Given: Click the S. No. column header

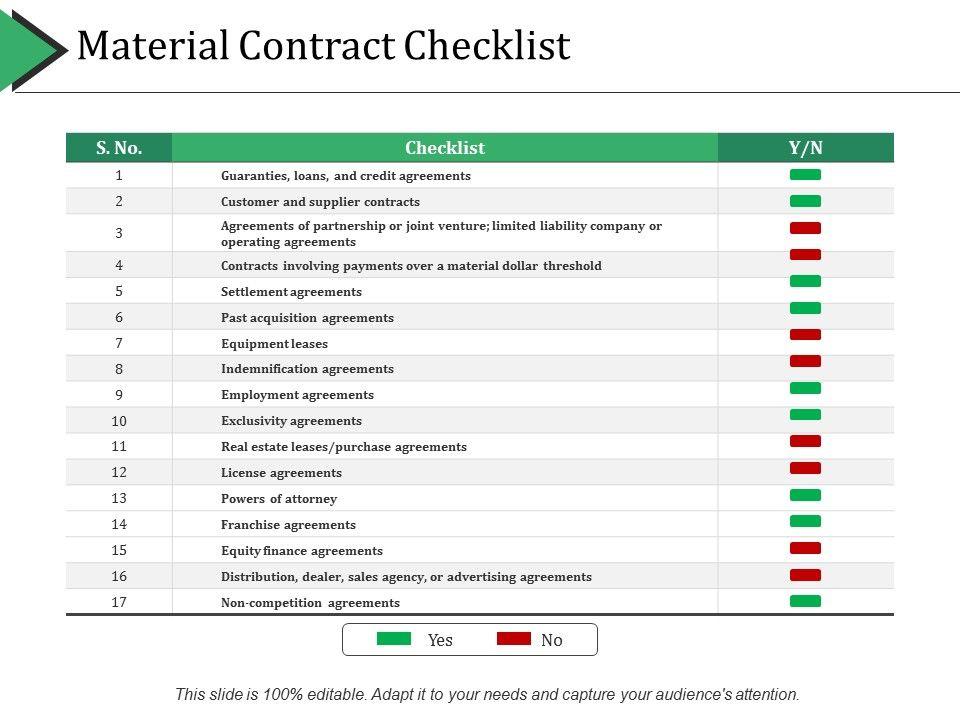Looking at the screenshot, I should point(119,148).
